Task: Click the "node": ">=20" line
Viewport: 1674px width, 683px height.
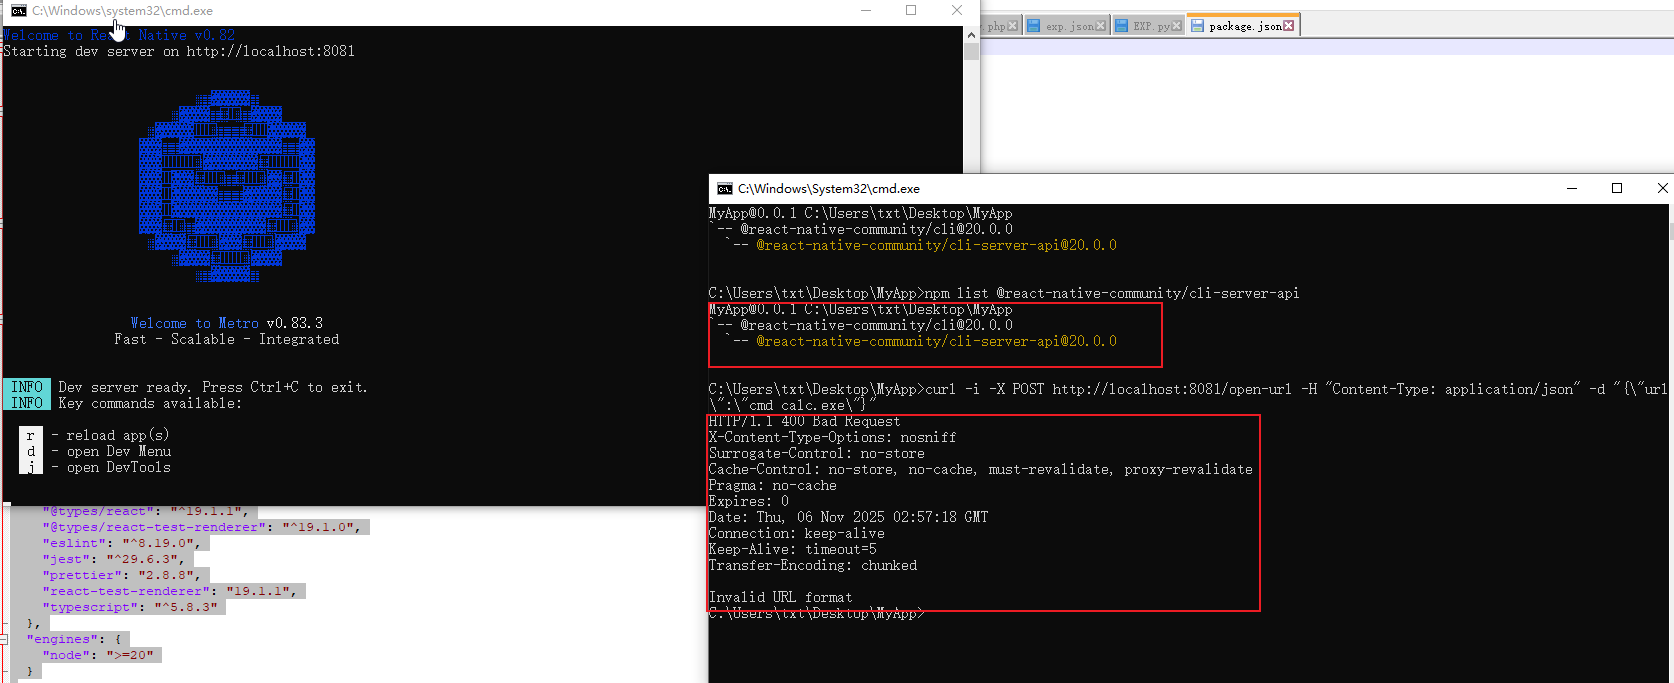Action: [x=97, y=655]
